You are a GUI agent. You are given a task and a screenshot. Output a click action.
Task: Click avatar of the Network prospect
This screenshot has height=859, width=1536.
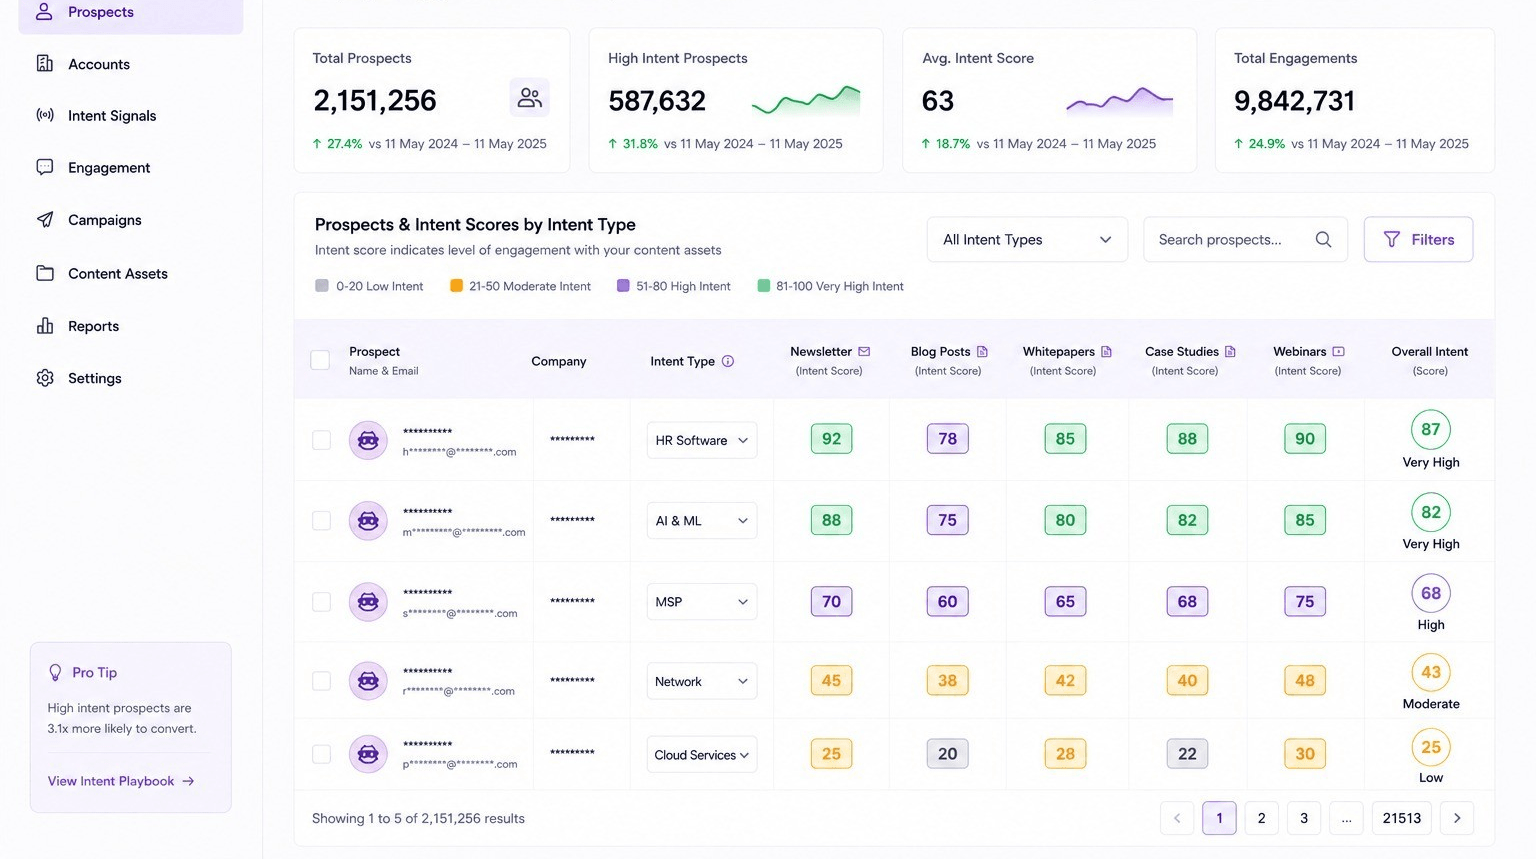coord(368,680)
